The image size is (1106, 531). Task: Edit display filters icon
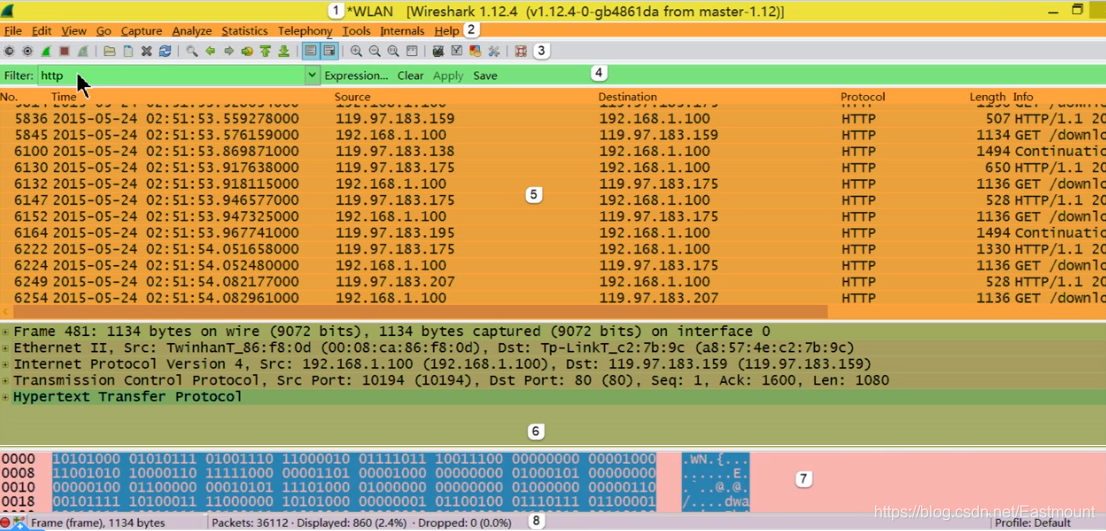tap(456, 51)
